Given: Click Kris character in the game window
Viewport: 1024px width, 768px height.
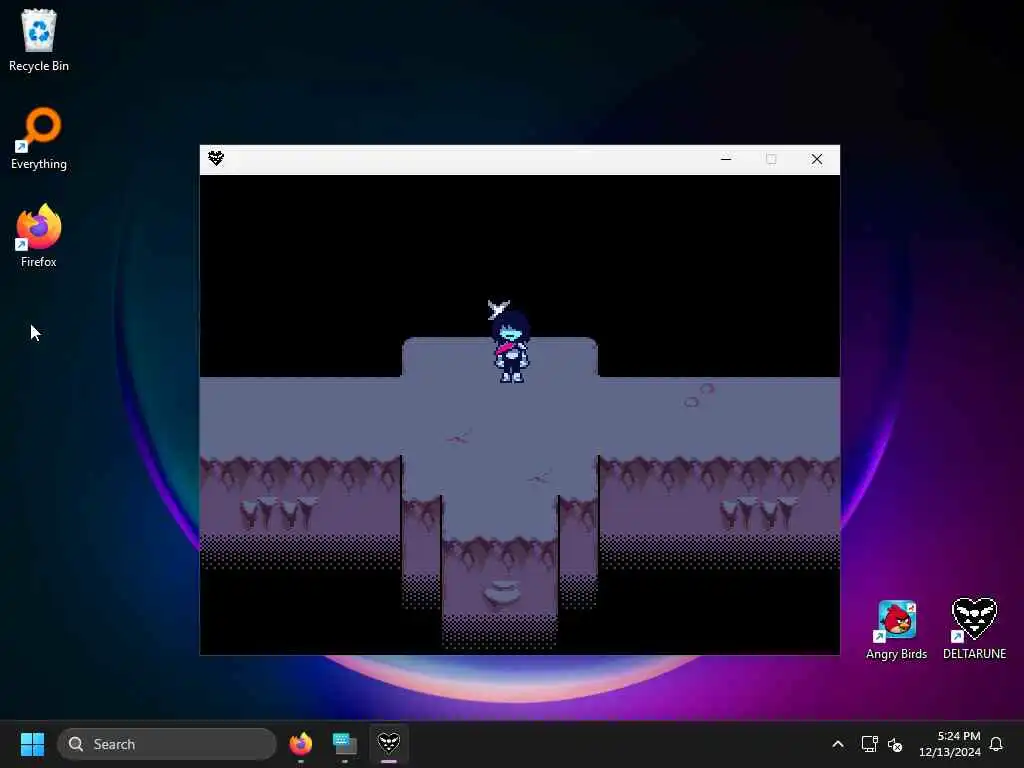Looking at the screenshot, I should tap(511, 345).
